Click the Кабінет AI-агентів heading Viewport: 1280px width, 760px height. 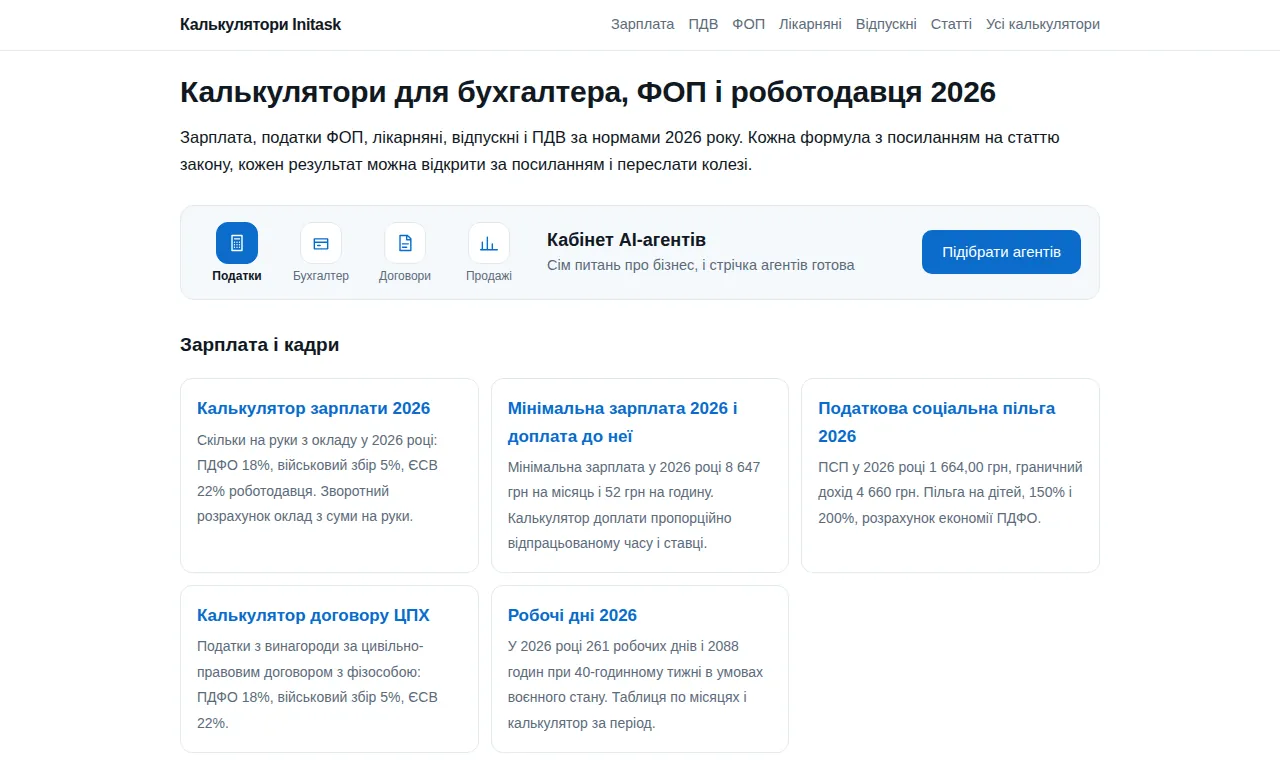click(627, 240)
